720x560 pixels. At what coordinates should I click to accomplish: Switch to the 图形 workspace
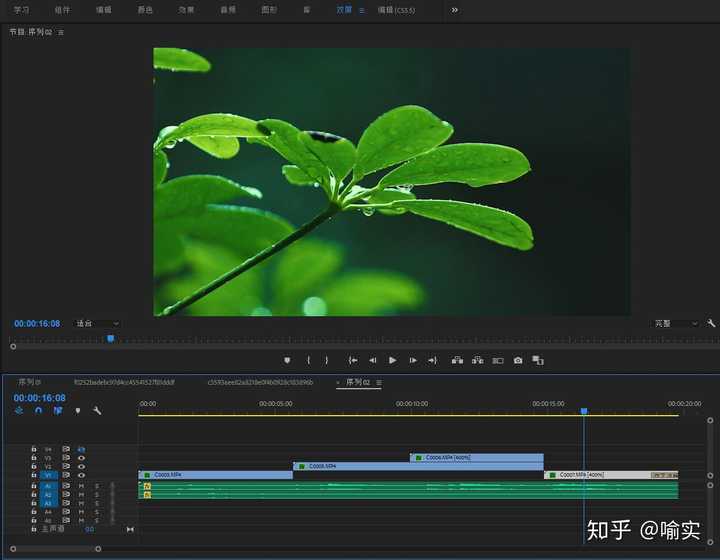(269, 10)
